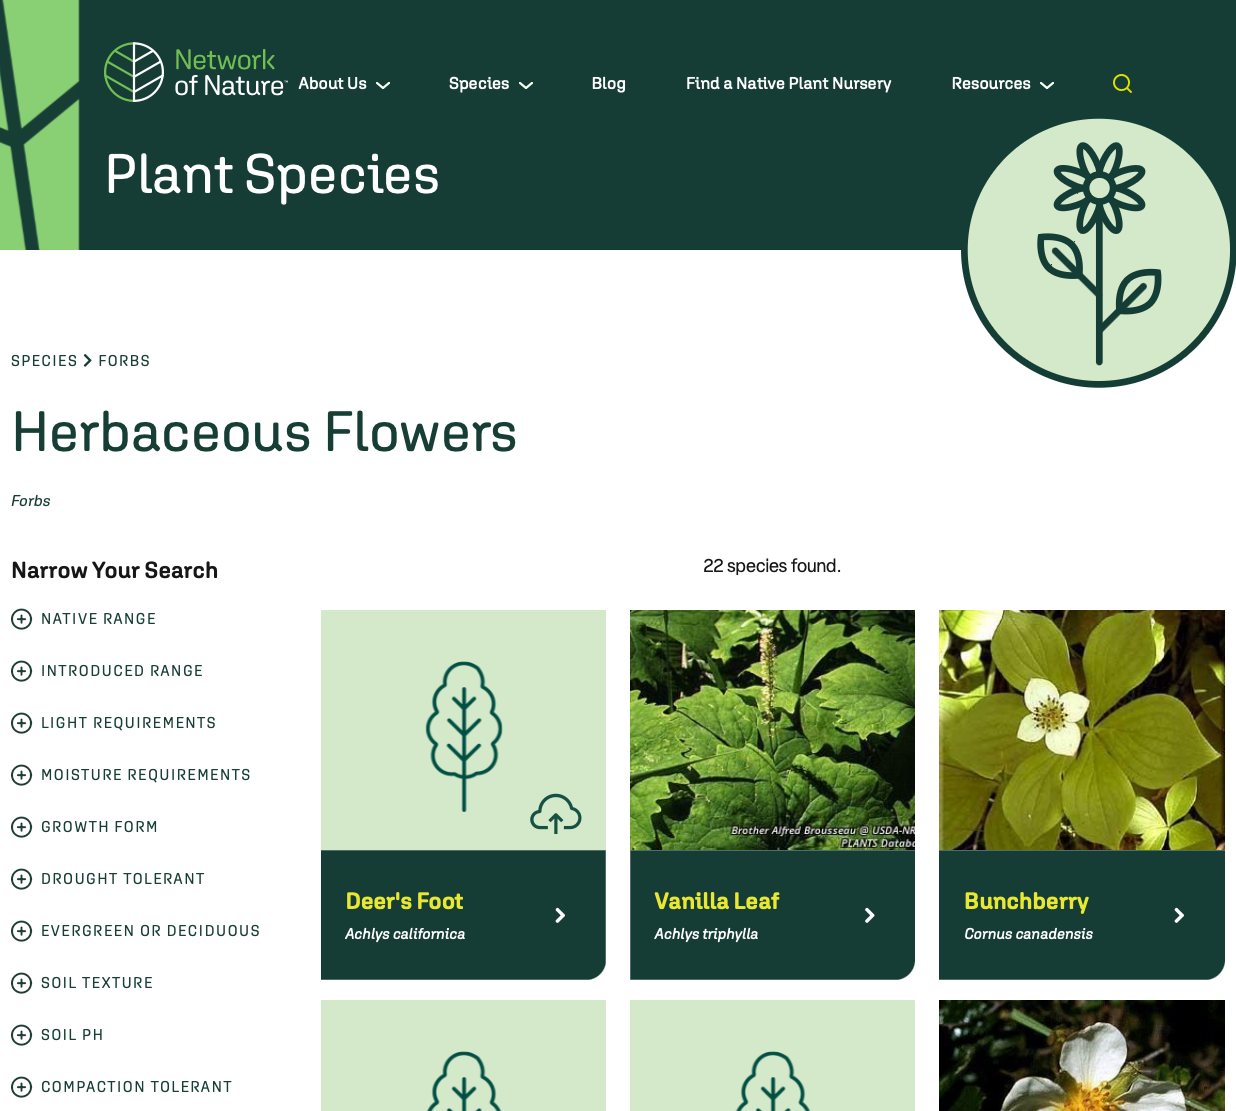Expand the Drought Tolerant filter
This screenshot has height=1111, width=1236.
[x=22, y=879]
